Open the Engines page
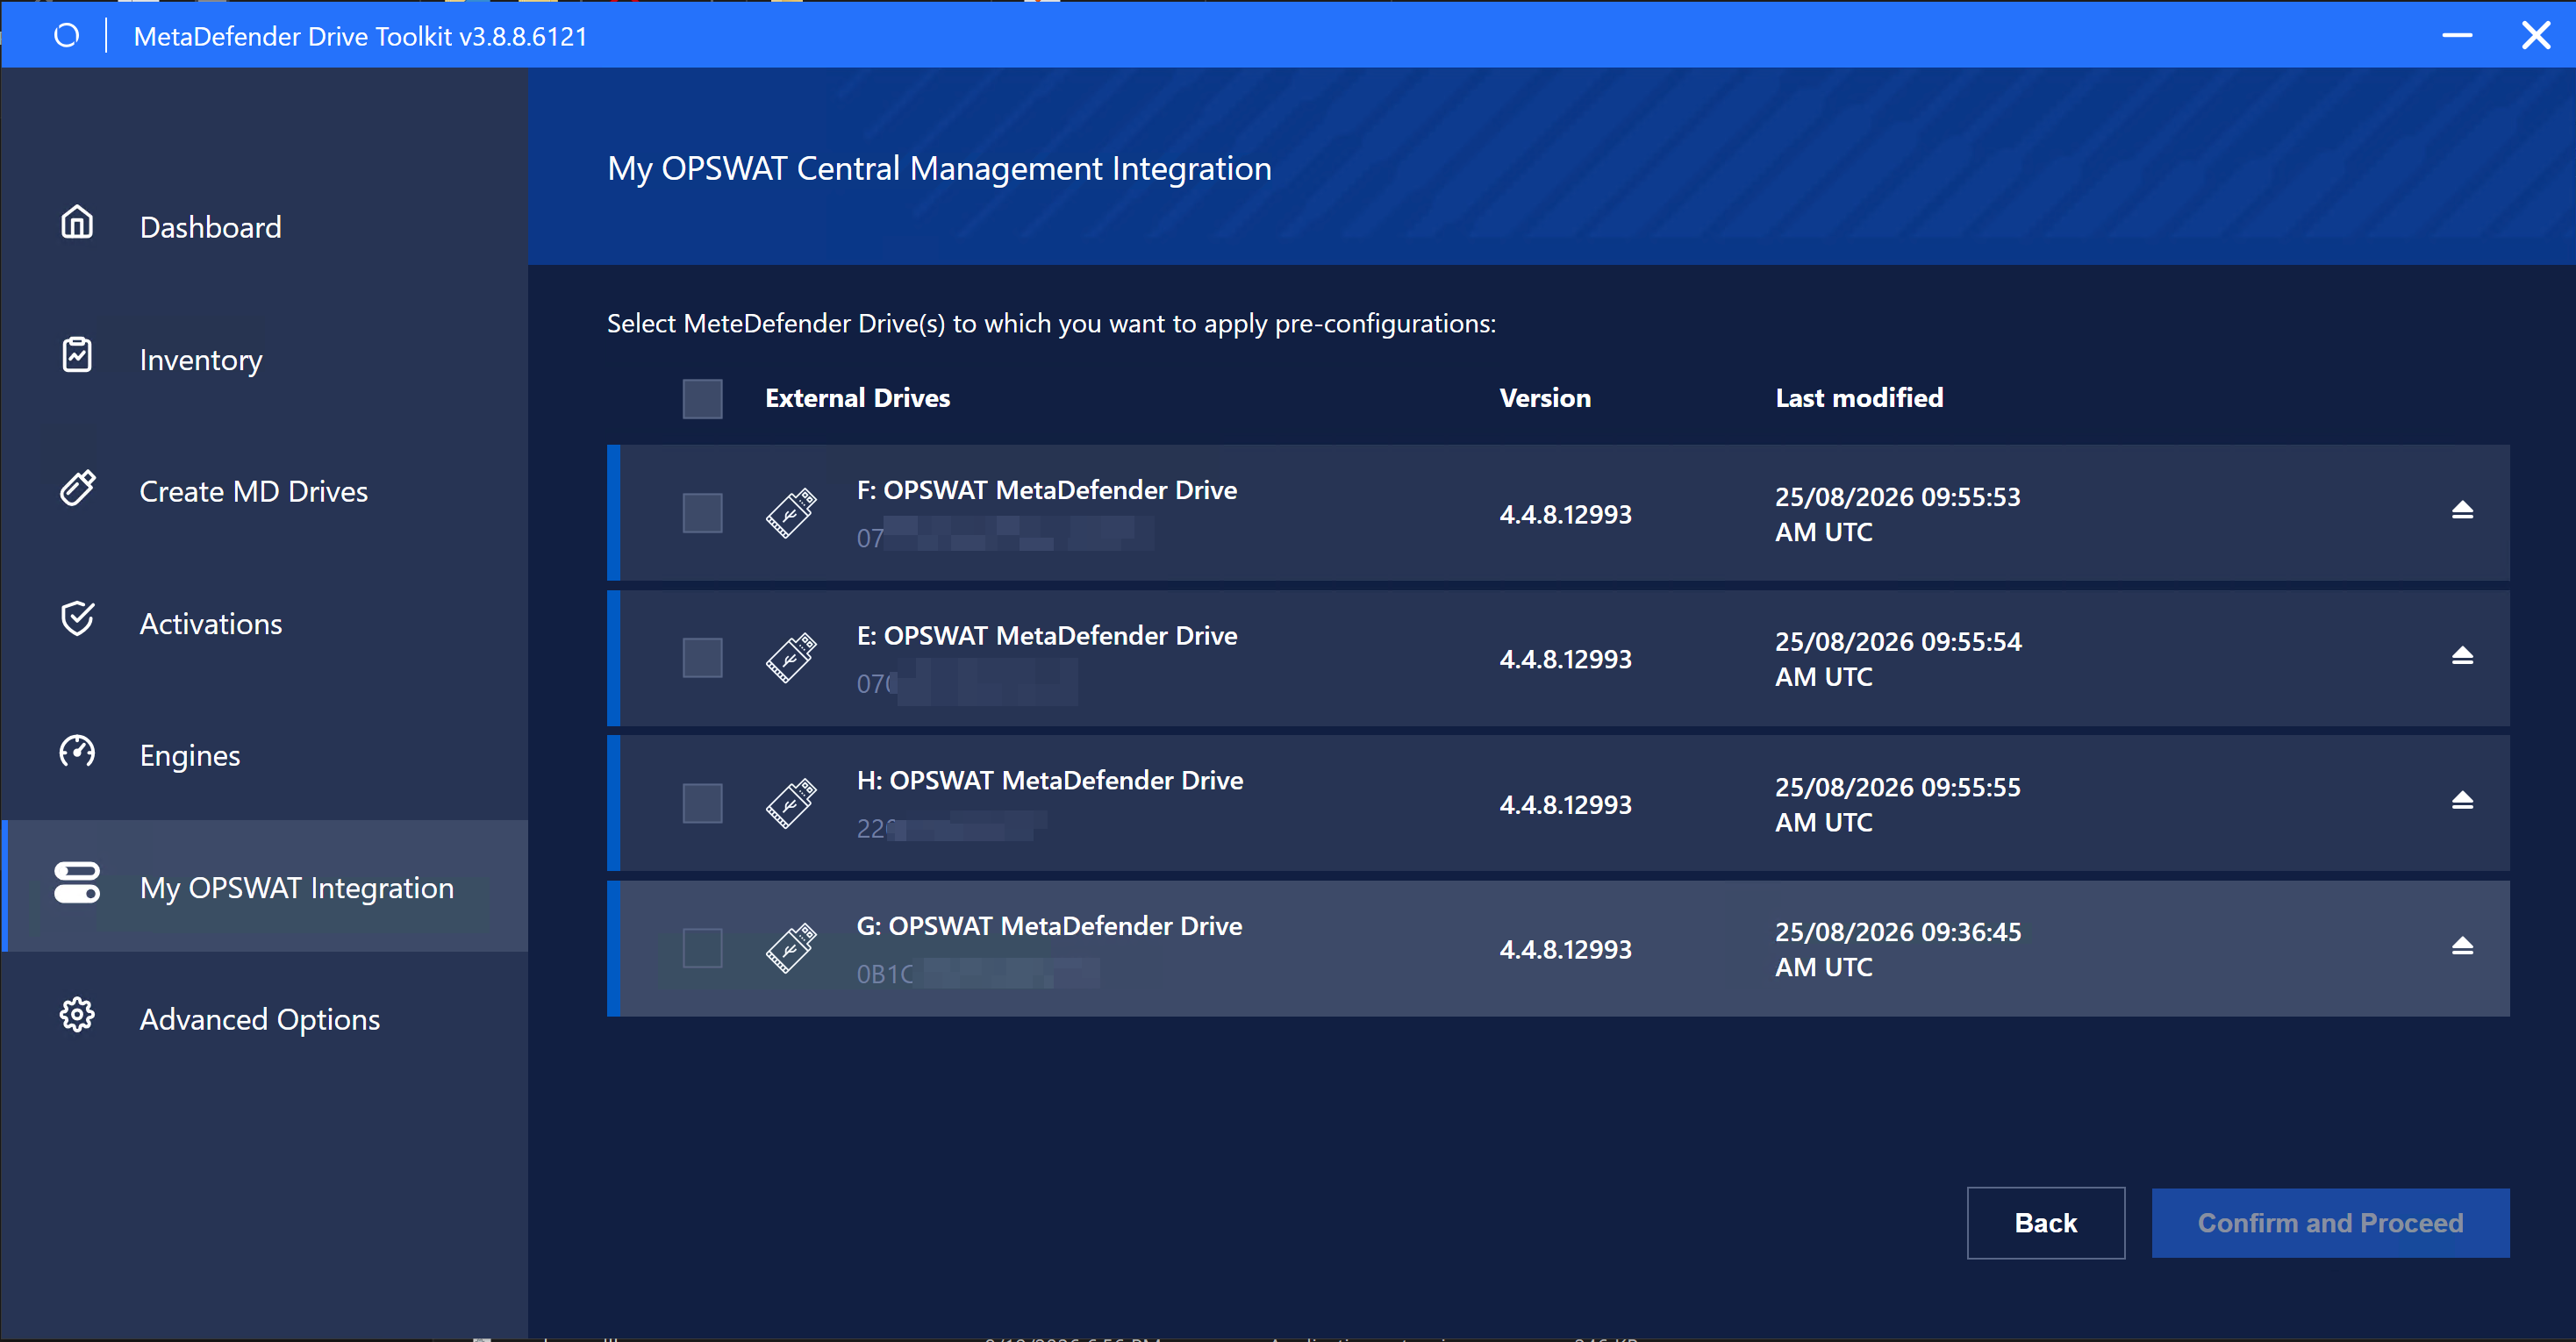The image size is (2576, 1342). tap(265, 755)
